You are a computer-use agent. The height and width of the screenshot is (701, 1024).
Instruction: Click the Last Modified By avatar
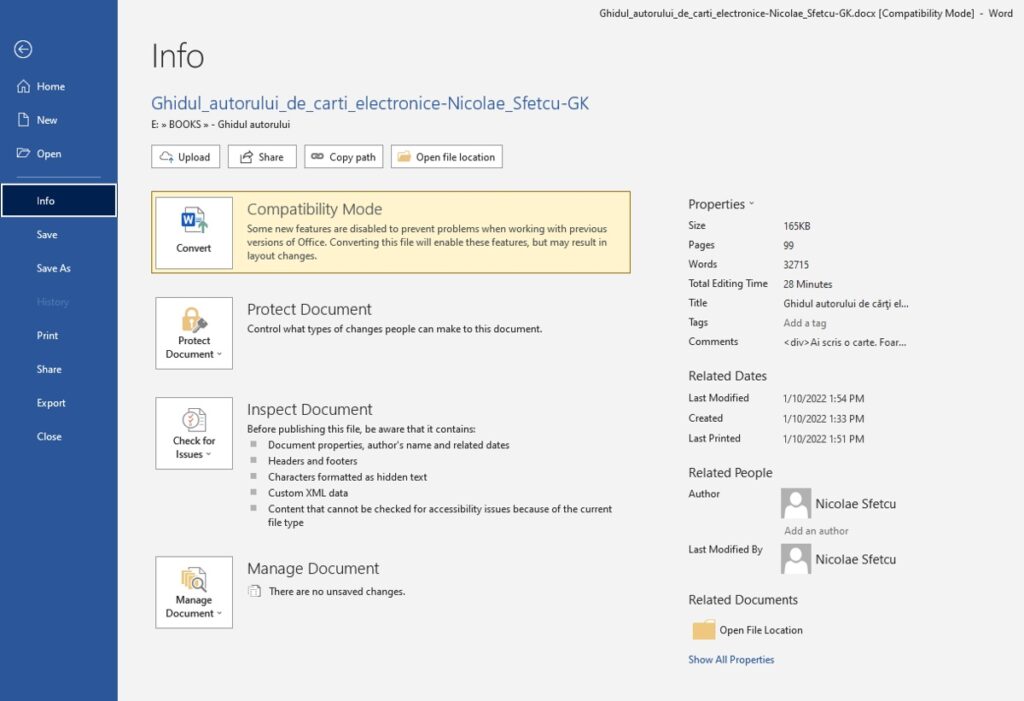796,559
